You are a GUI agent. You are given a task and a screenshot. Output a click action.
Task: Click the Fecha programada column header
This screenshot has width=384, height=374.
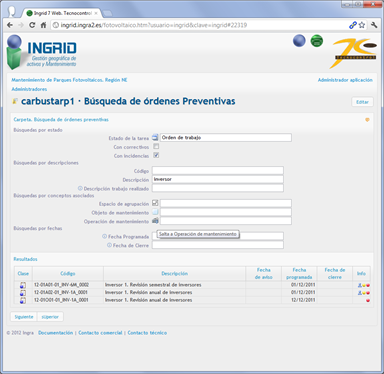pos(299,273)
